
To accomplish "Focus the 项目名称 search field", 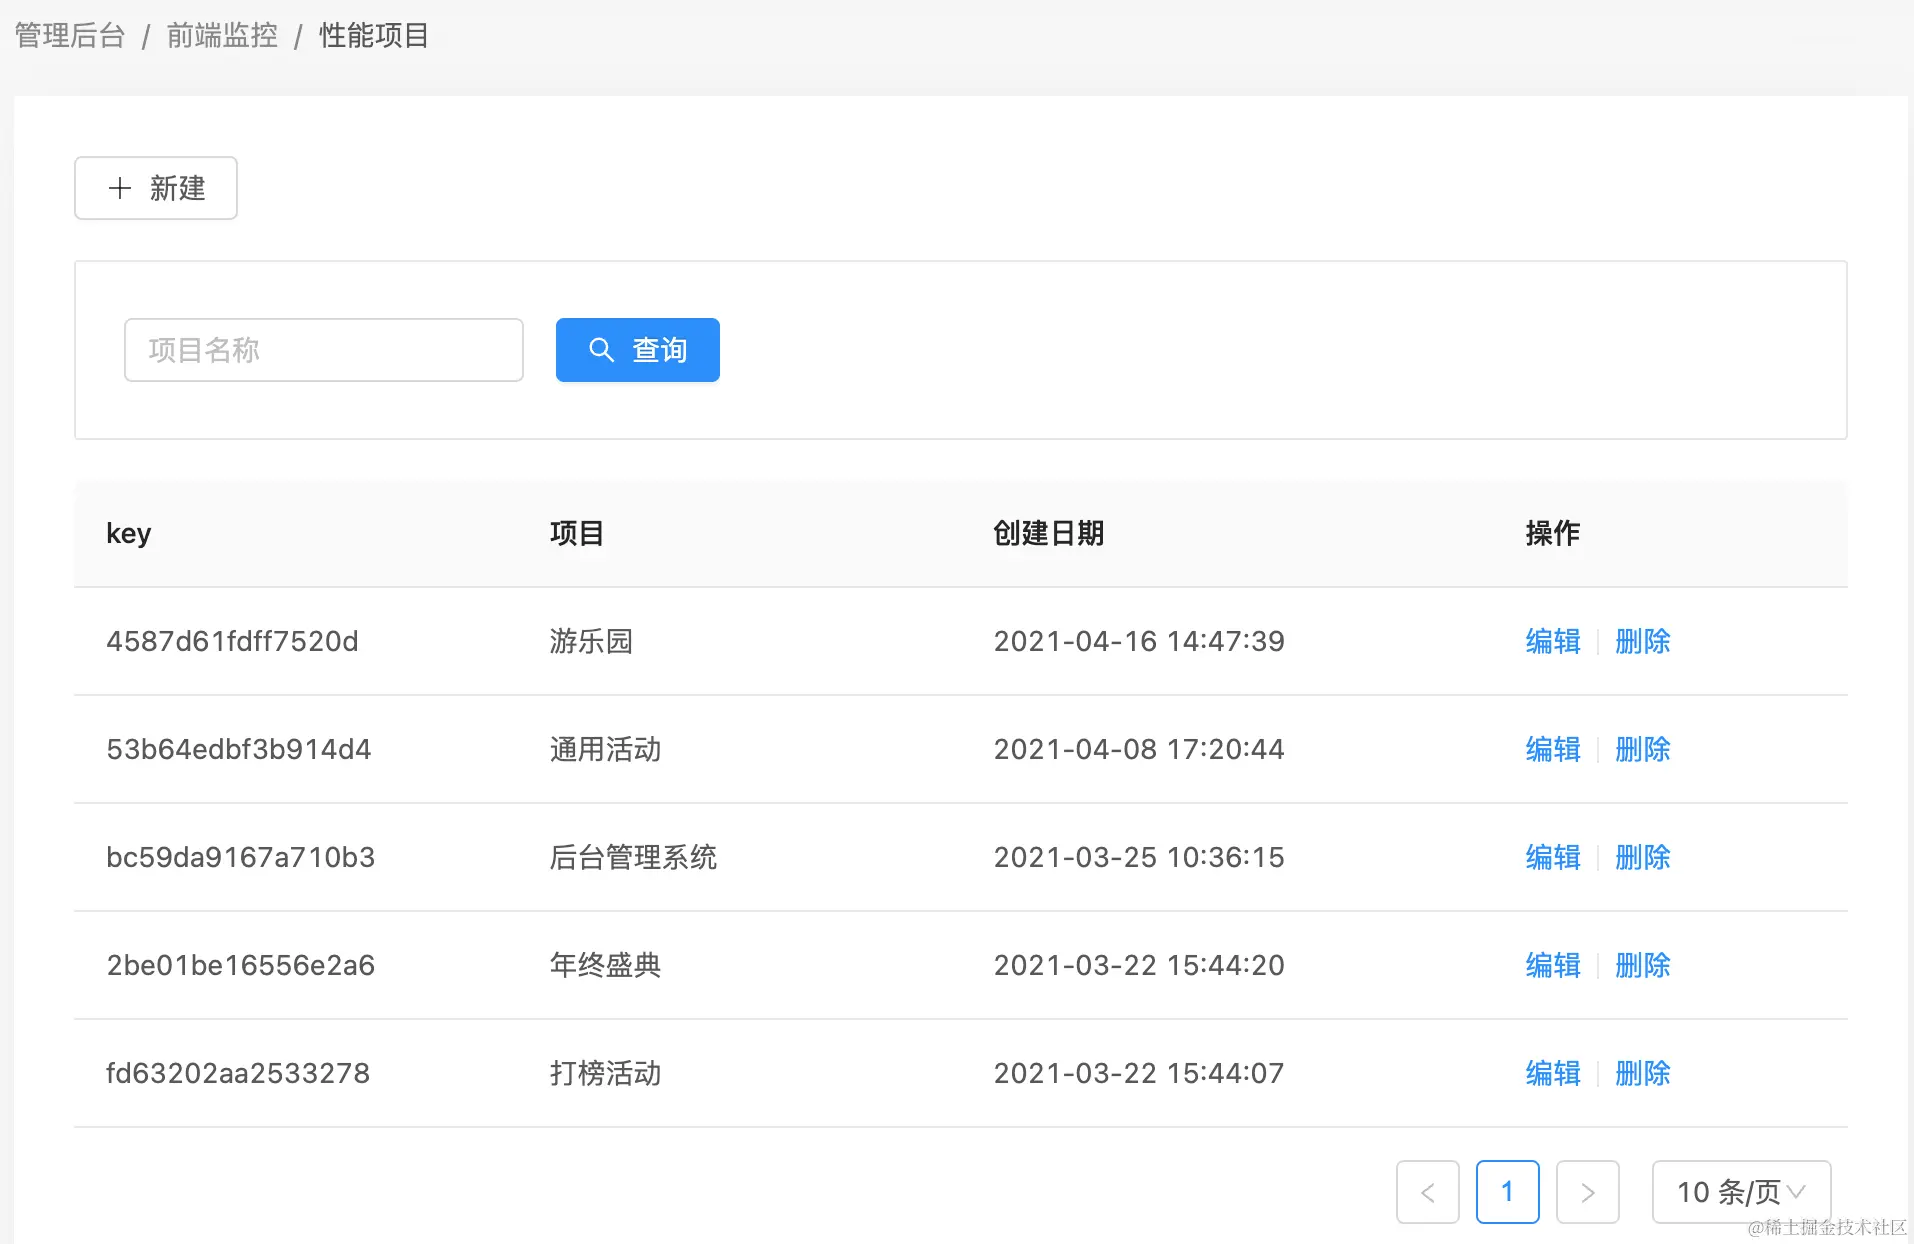I will (324, 350).
